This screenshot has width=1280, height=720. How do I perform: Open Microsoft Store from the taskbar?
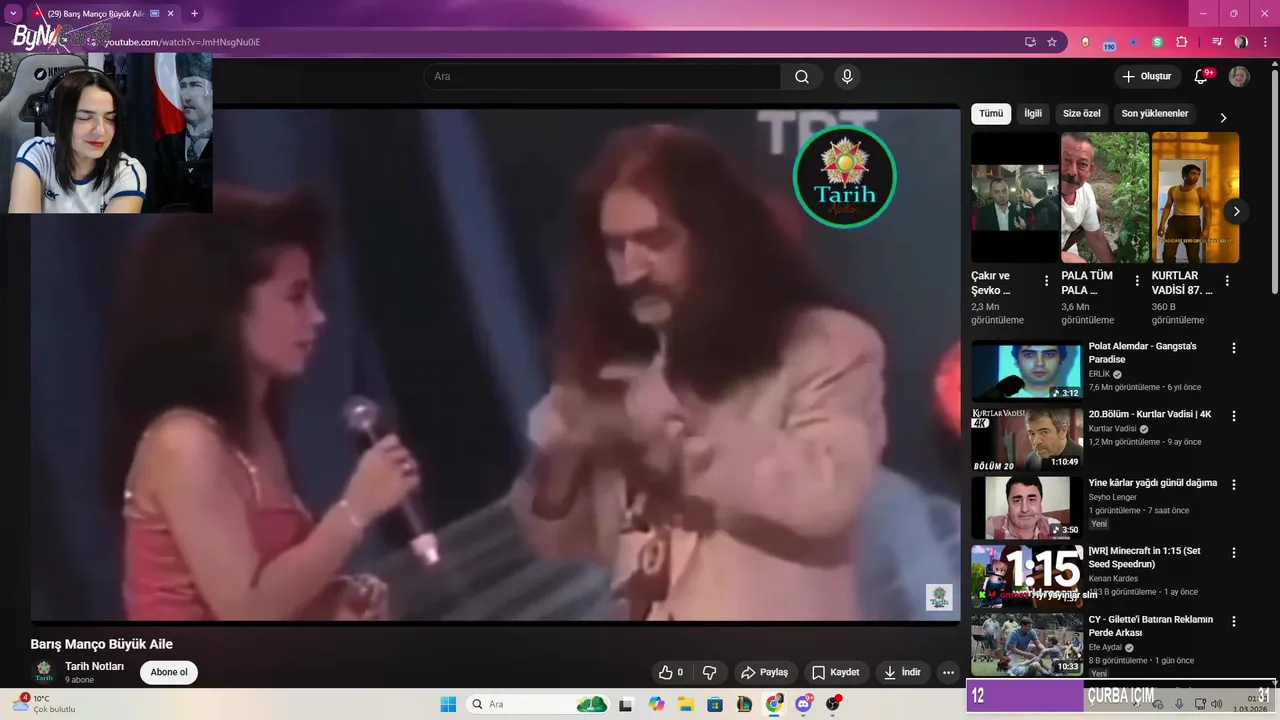coord(715,704)
